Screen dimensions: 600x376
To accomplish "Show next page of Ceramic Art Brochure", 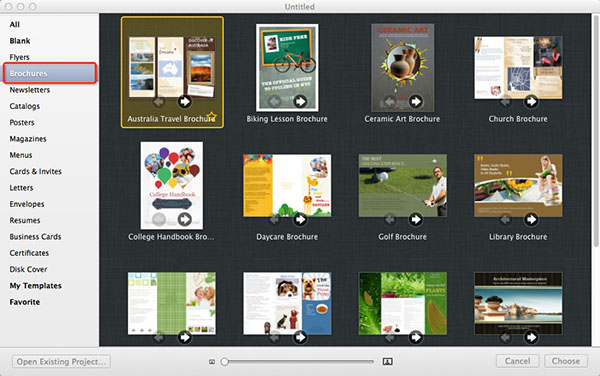I will 416,102.
